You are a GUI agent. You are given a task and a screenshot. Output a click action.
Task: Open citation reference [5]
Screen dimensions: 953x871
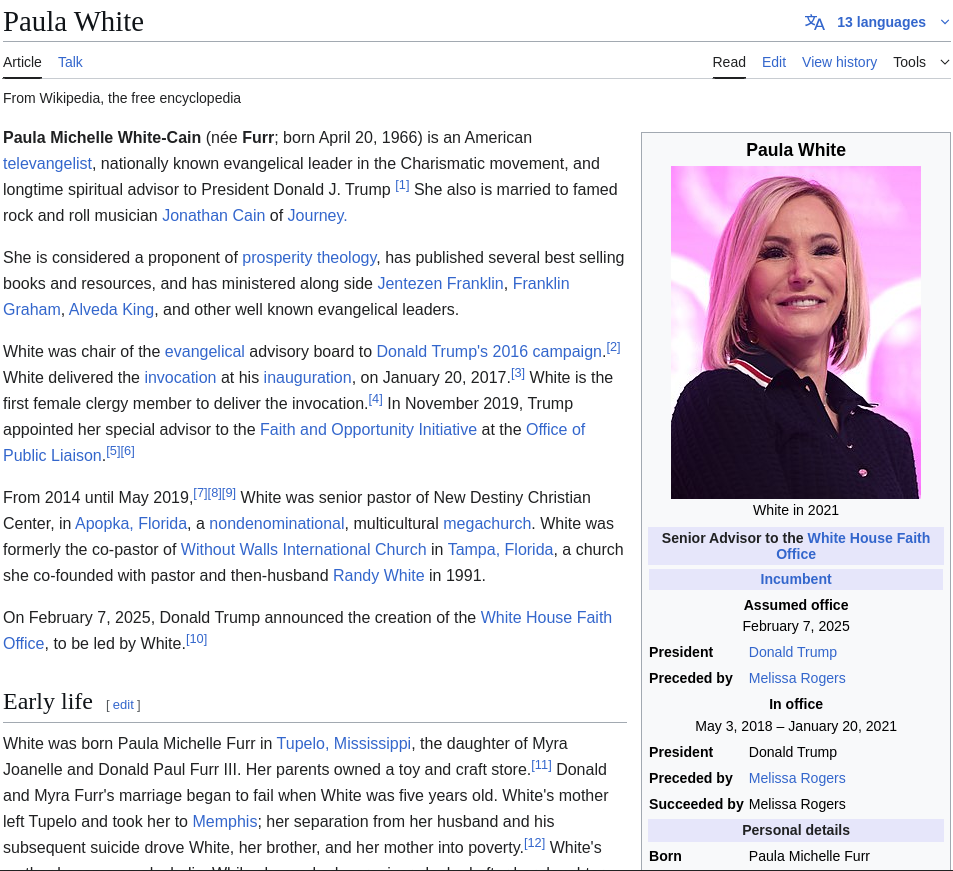pos(113,452)
